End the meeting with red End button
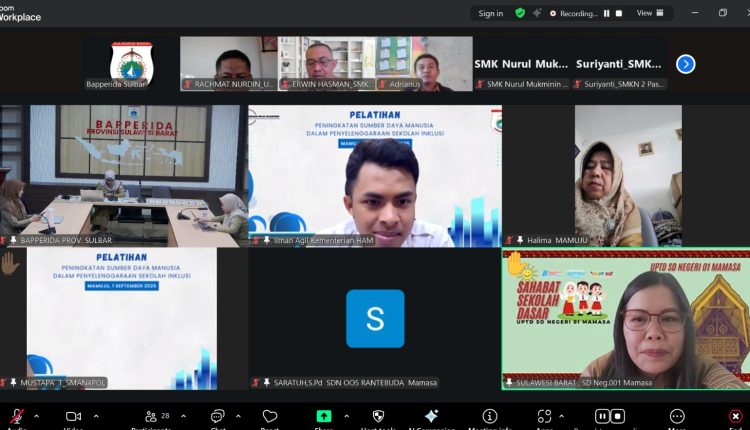 735,416
